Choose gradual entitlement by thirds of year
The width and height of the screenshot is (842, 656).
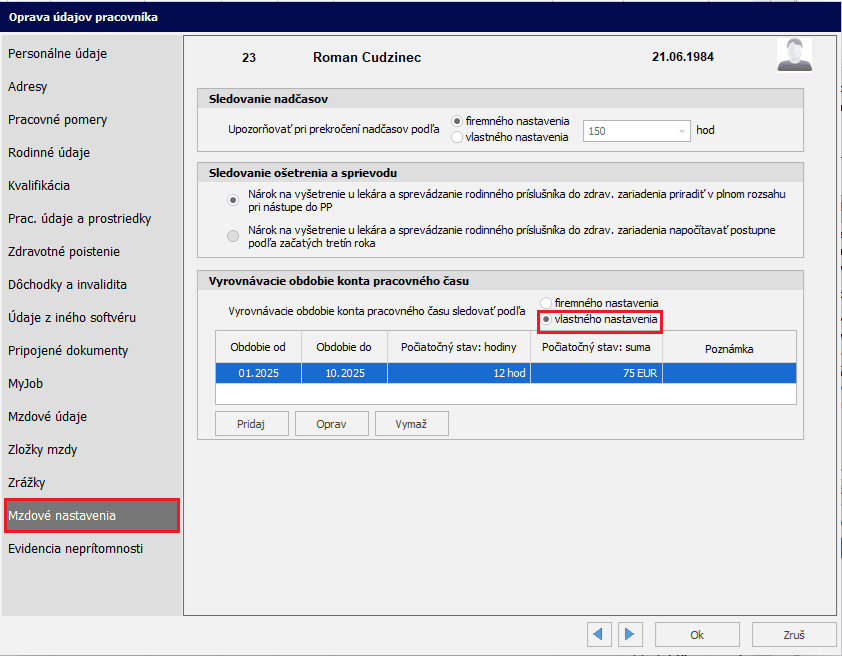[233, 236]
